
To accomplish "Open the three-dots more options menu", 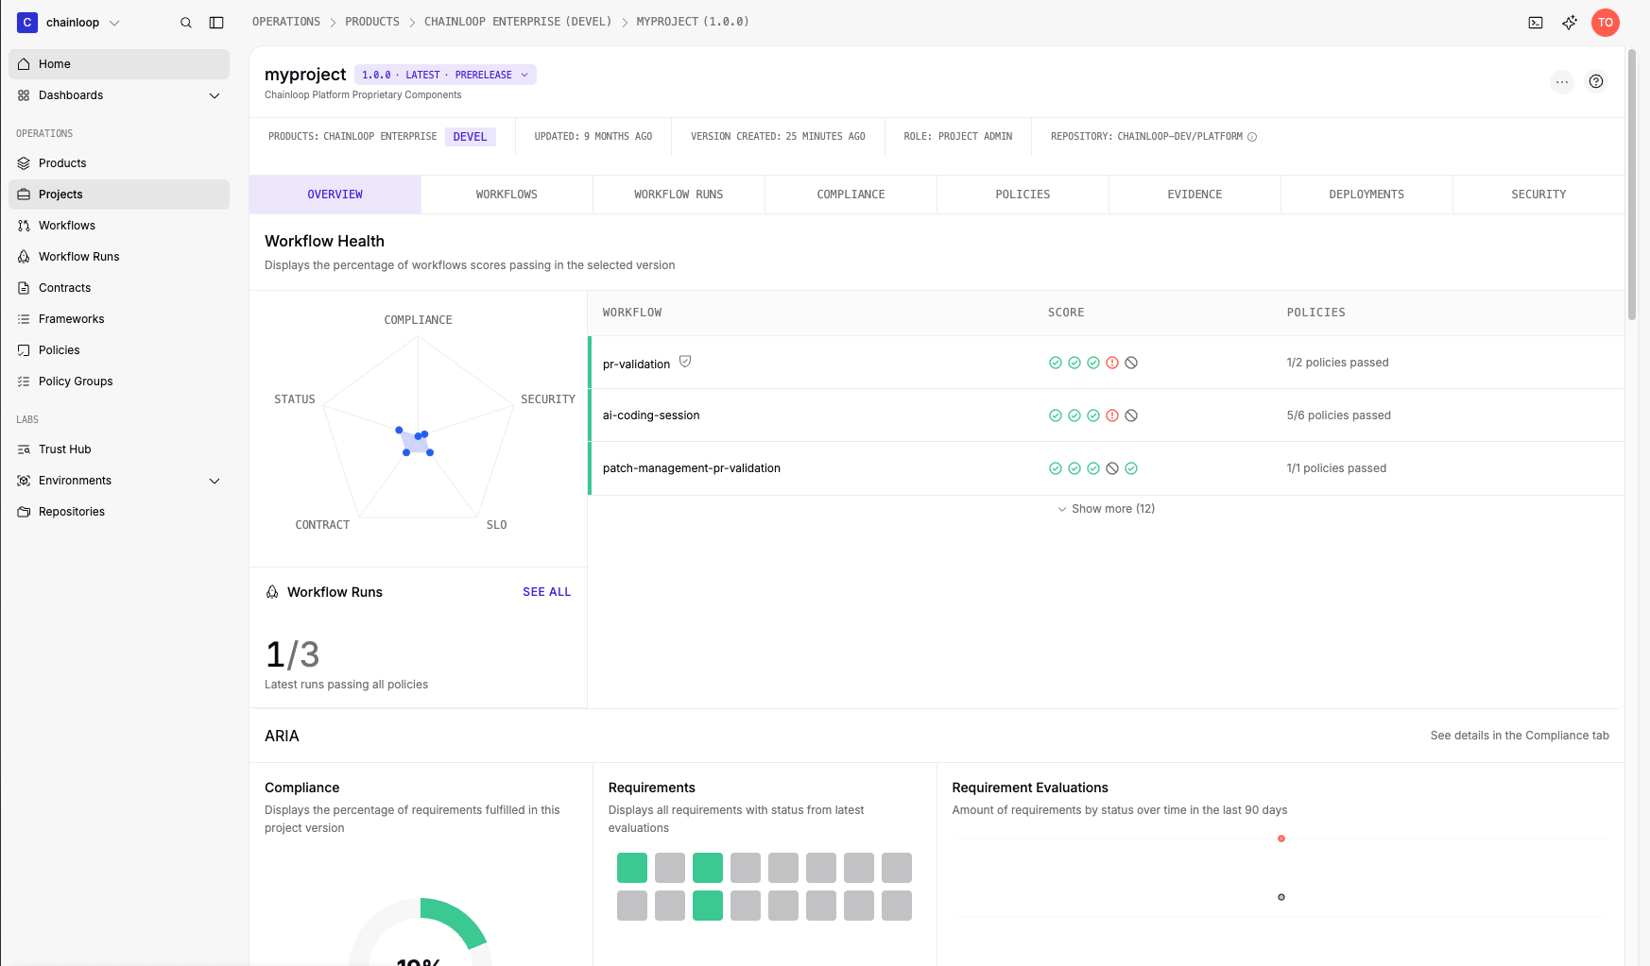I will click(x=1562, y=82).
